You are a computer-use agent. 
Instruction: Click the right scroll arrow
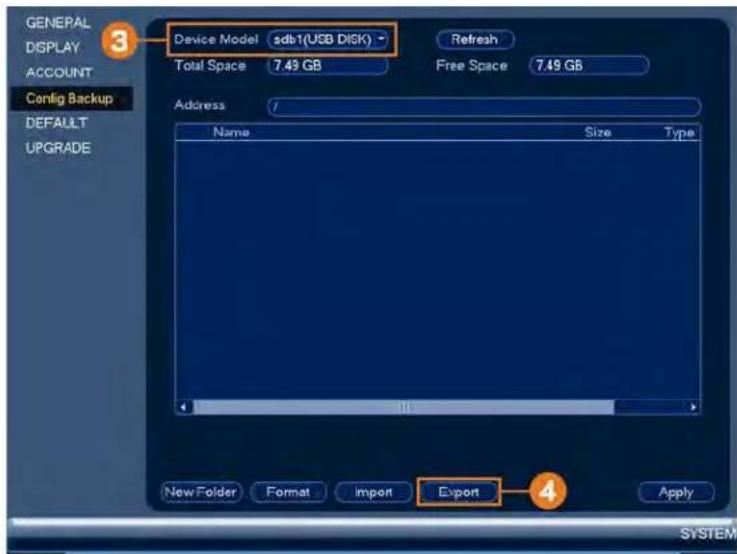click(x=693, y=407)
